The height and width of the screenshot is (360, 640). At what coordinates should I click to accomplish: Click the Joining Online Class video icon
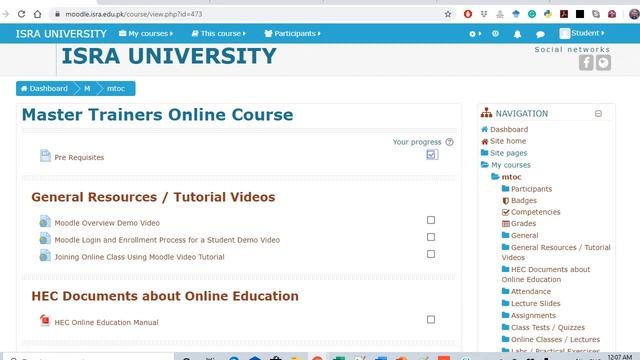point(45,256)
